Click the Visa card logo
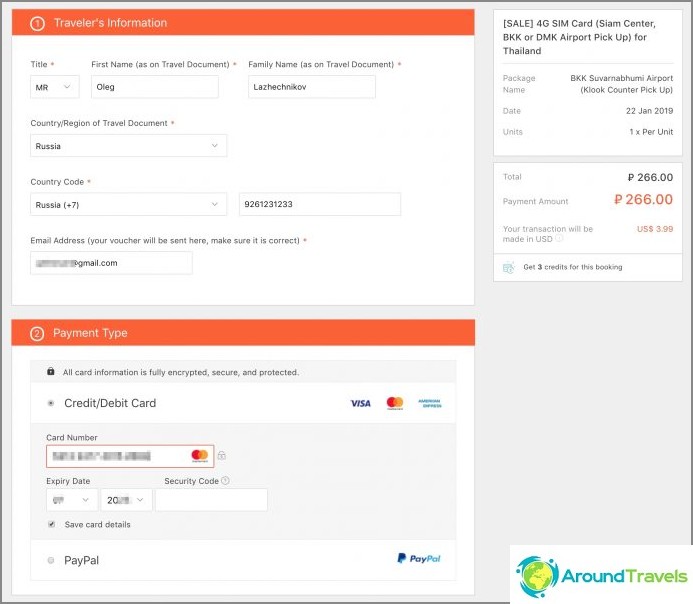 click(x=361, y=403)
